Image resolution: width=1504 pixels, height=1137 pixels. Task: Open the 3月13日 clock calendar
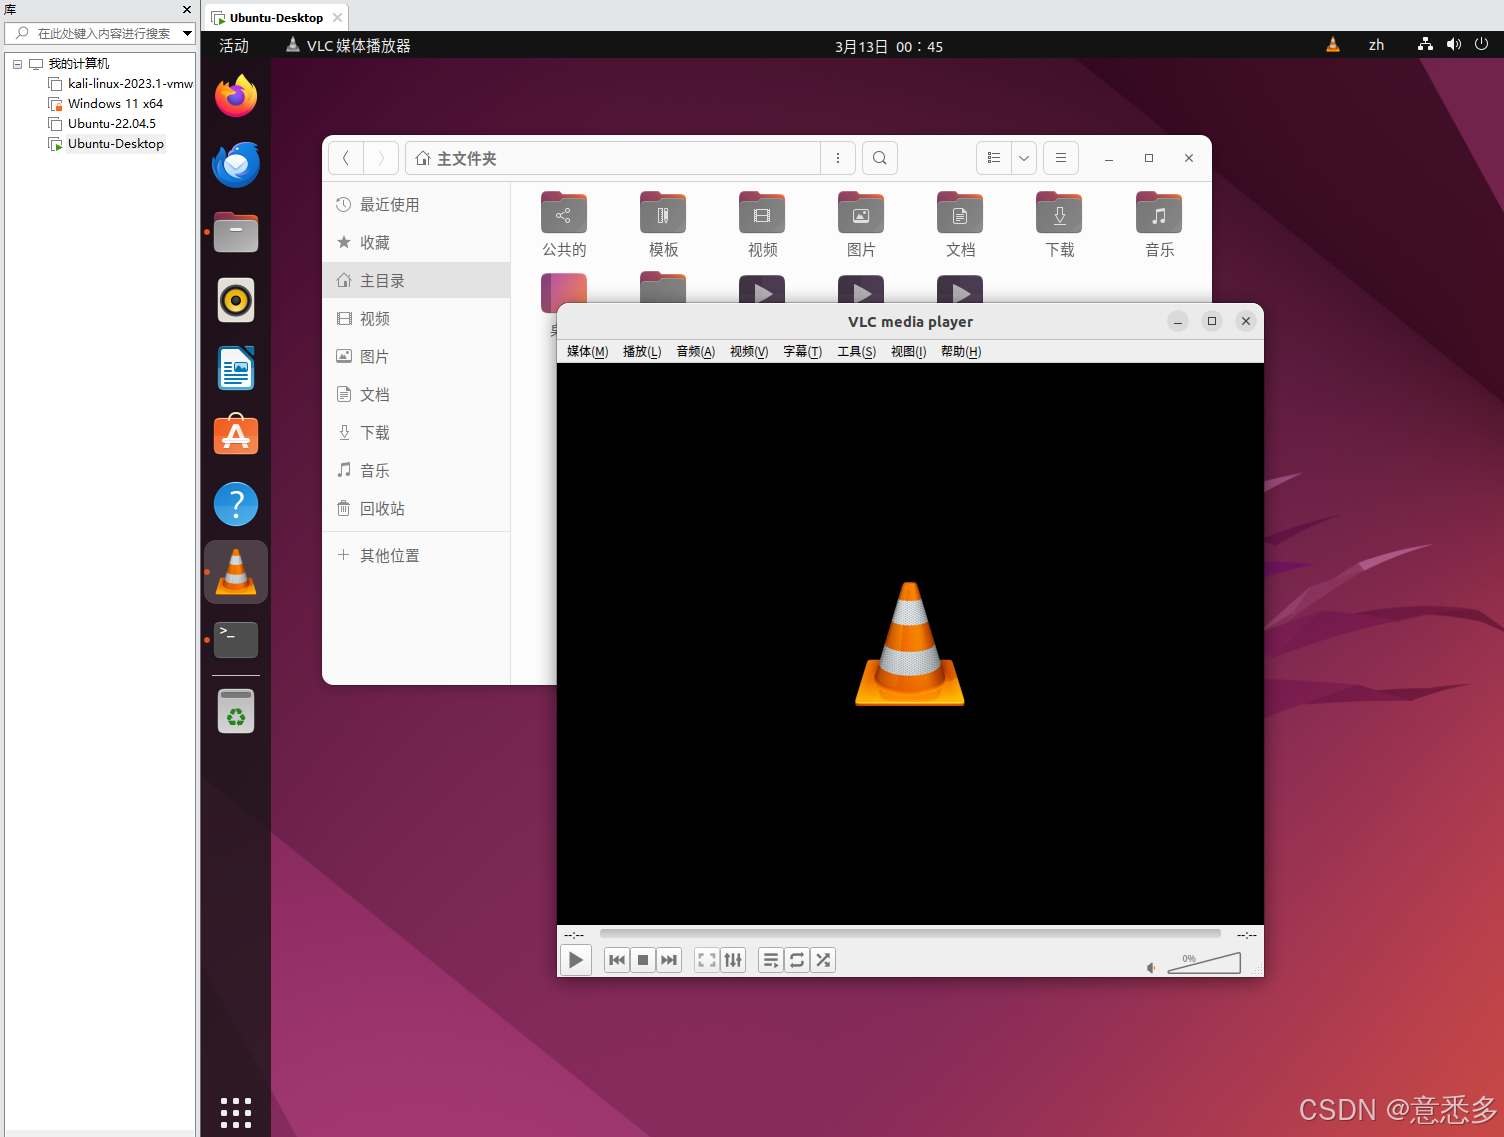coord(889,47)
